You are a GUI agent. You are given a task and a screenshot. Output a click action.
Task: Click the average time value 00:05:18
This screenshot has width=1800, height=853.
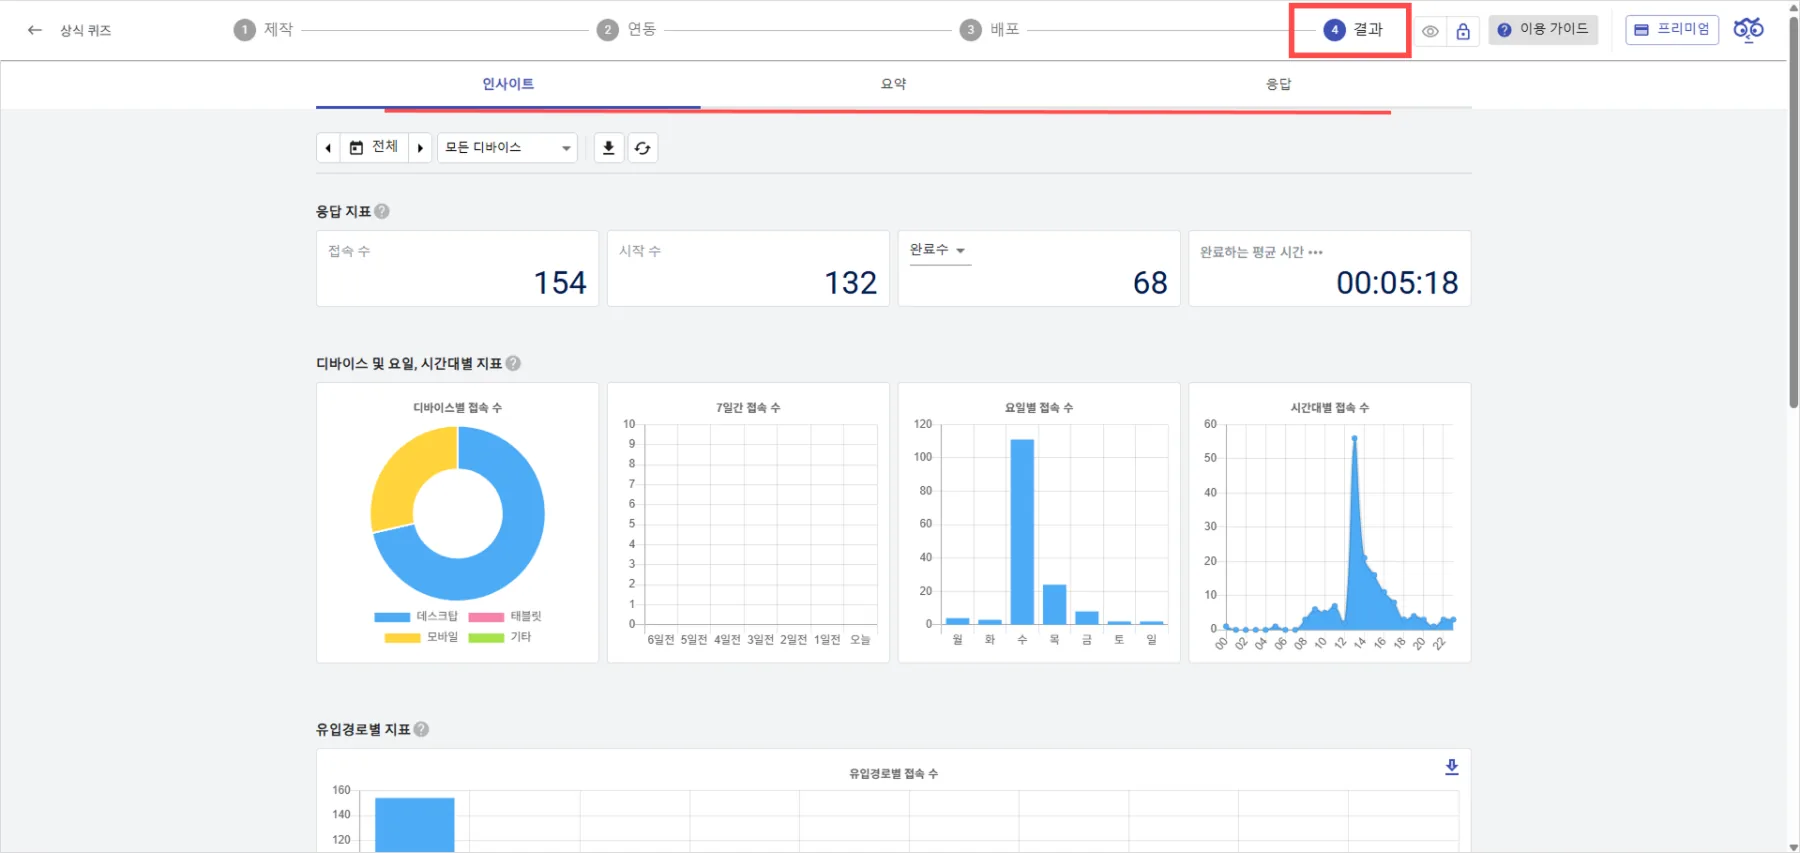[1397, 283]
